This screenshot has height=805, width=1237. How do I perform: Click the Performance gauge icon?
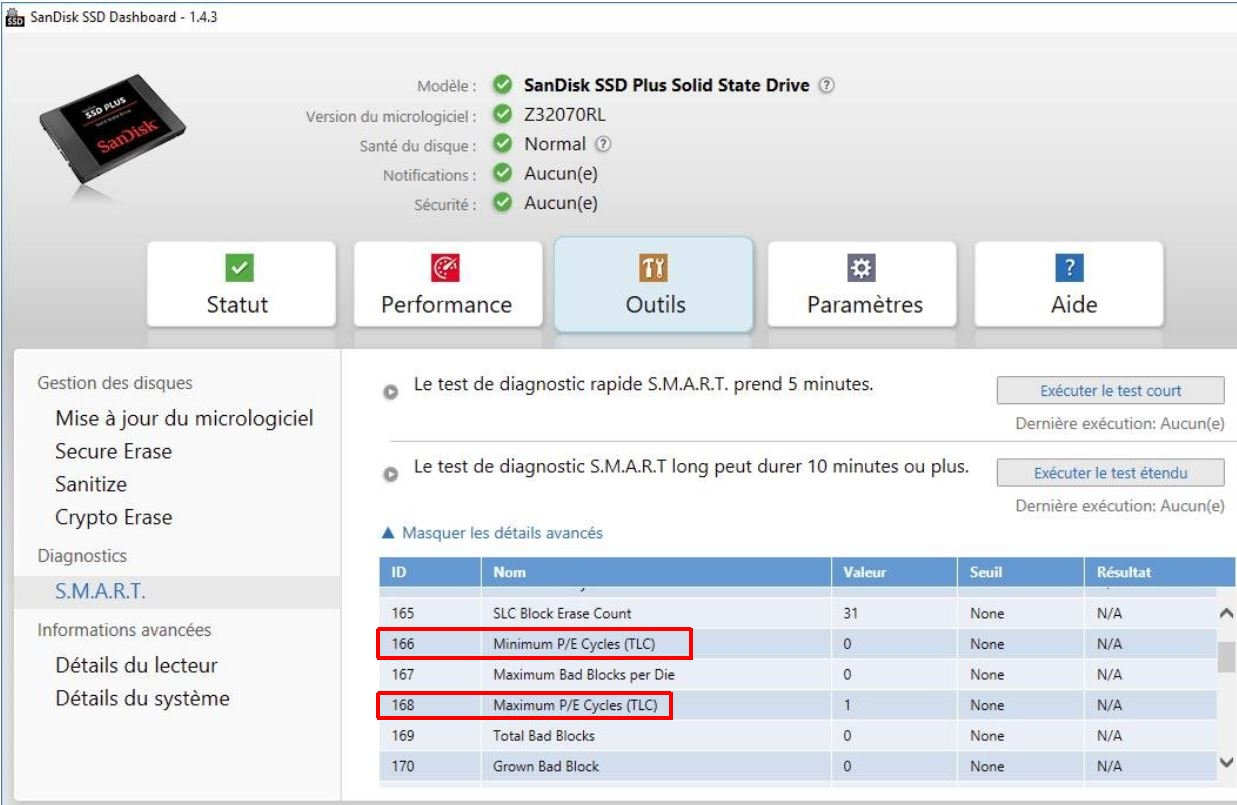(x=446, y=268)
